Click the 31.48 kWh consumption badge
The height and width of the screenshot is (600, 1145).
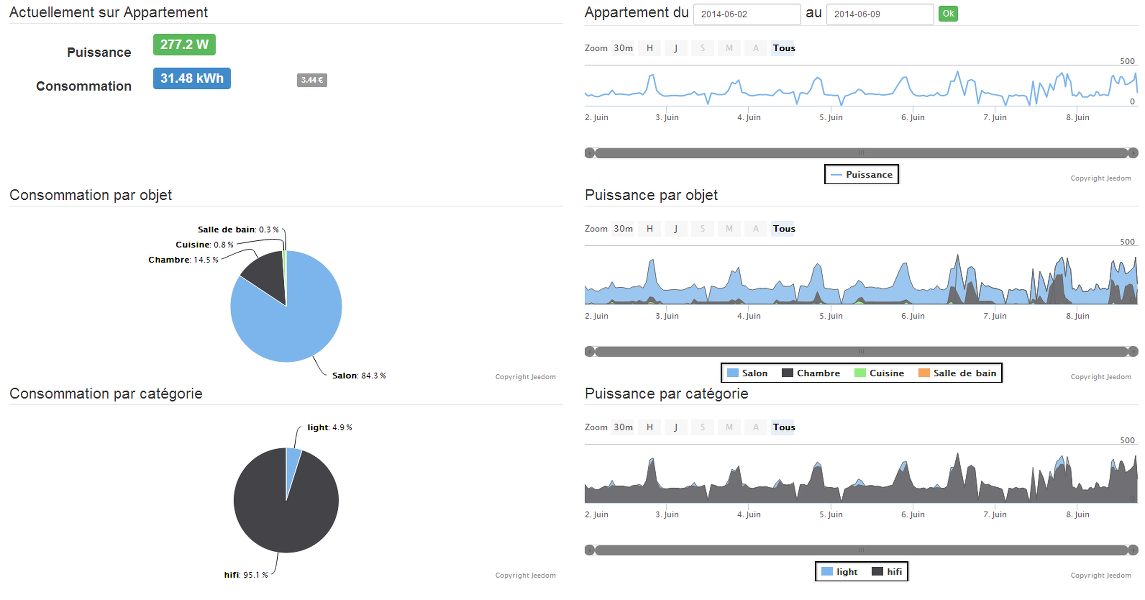(x=192, y=78)
